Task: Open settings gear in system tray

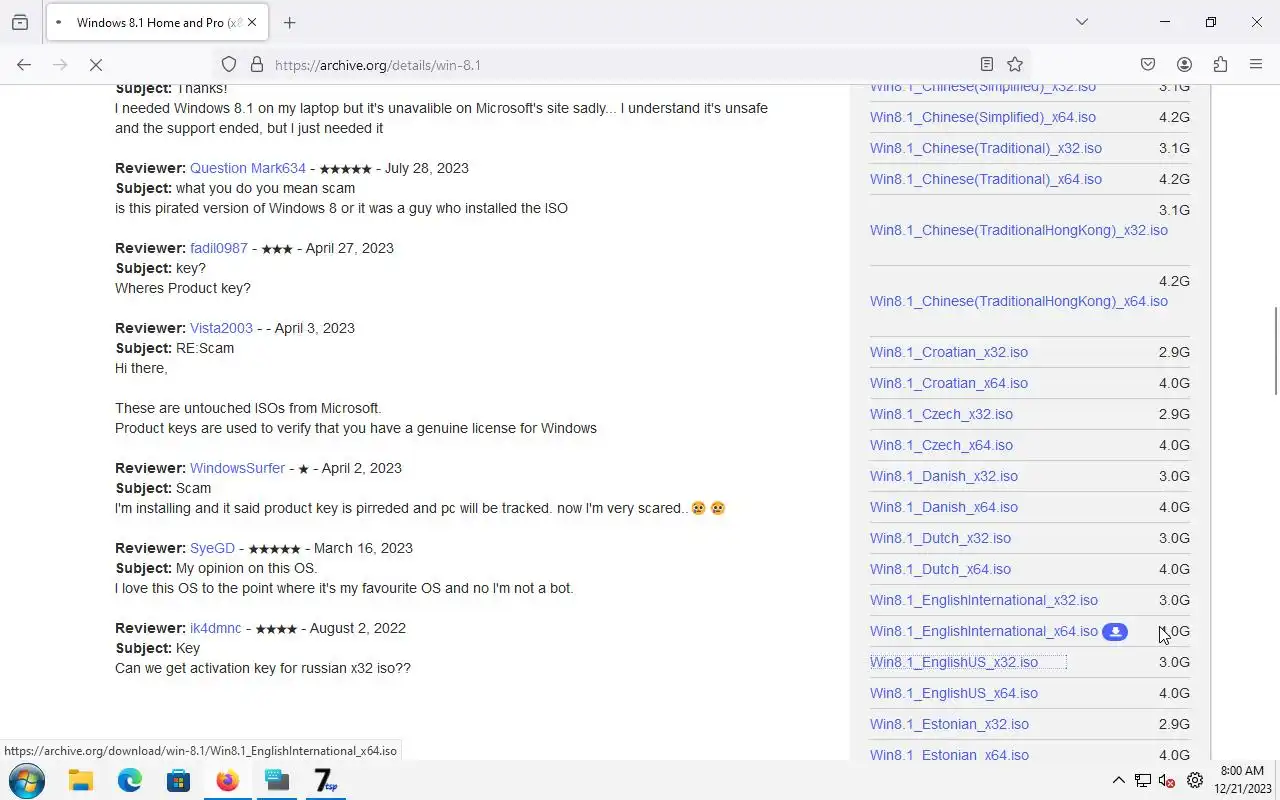Action: coord(1195,781)
